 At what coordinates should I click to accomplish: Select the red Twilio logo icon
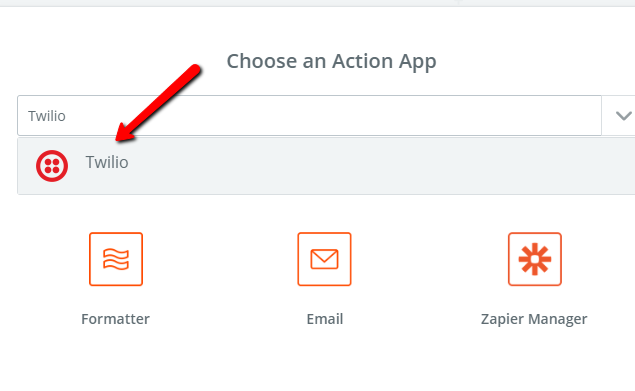pyautogui.click(x=52, y=166)
